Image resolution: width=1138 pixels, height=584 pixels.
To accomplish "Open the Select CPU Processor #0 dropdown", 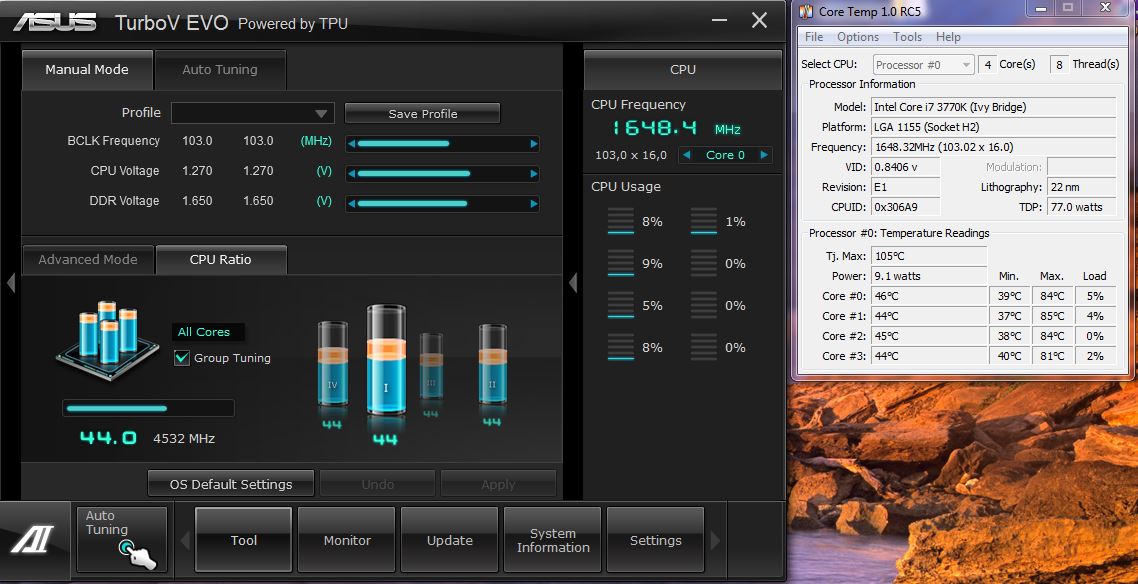I will coord(923,65).
